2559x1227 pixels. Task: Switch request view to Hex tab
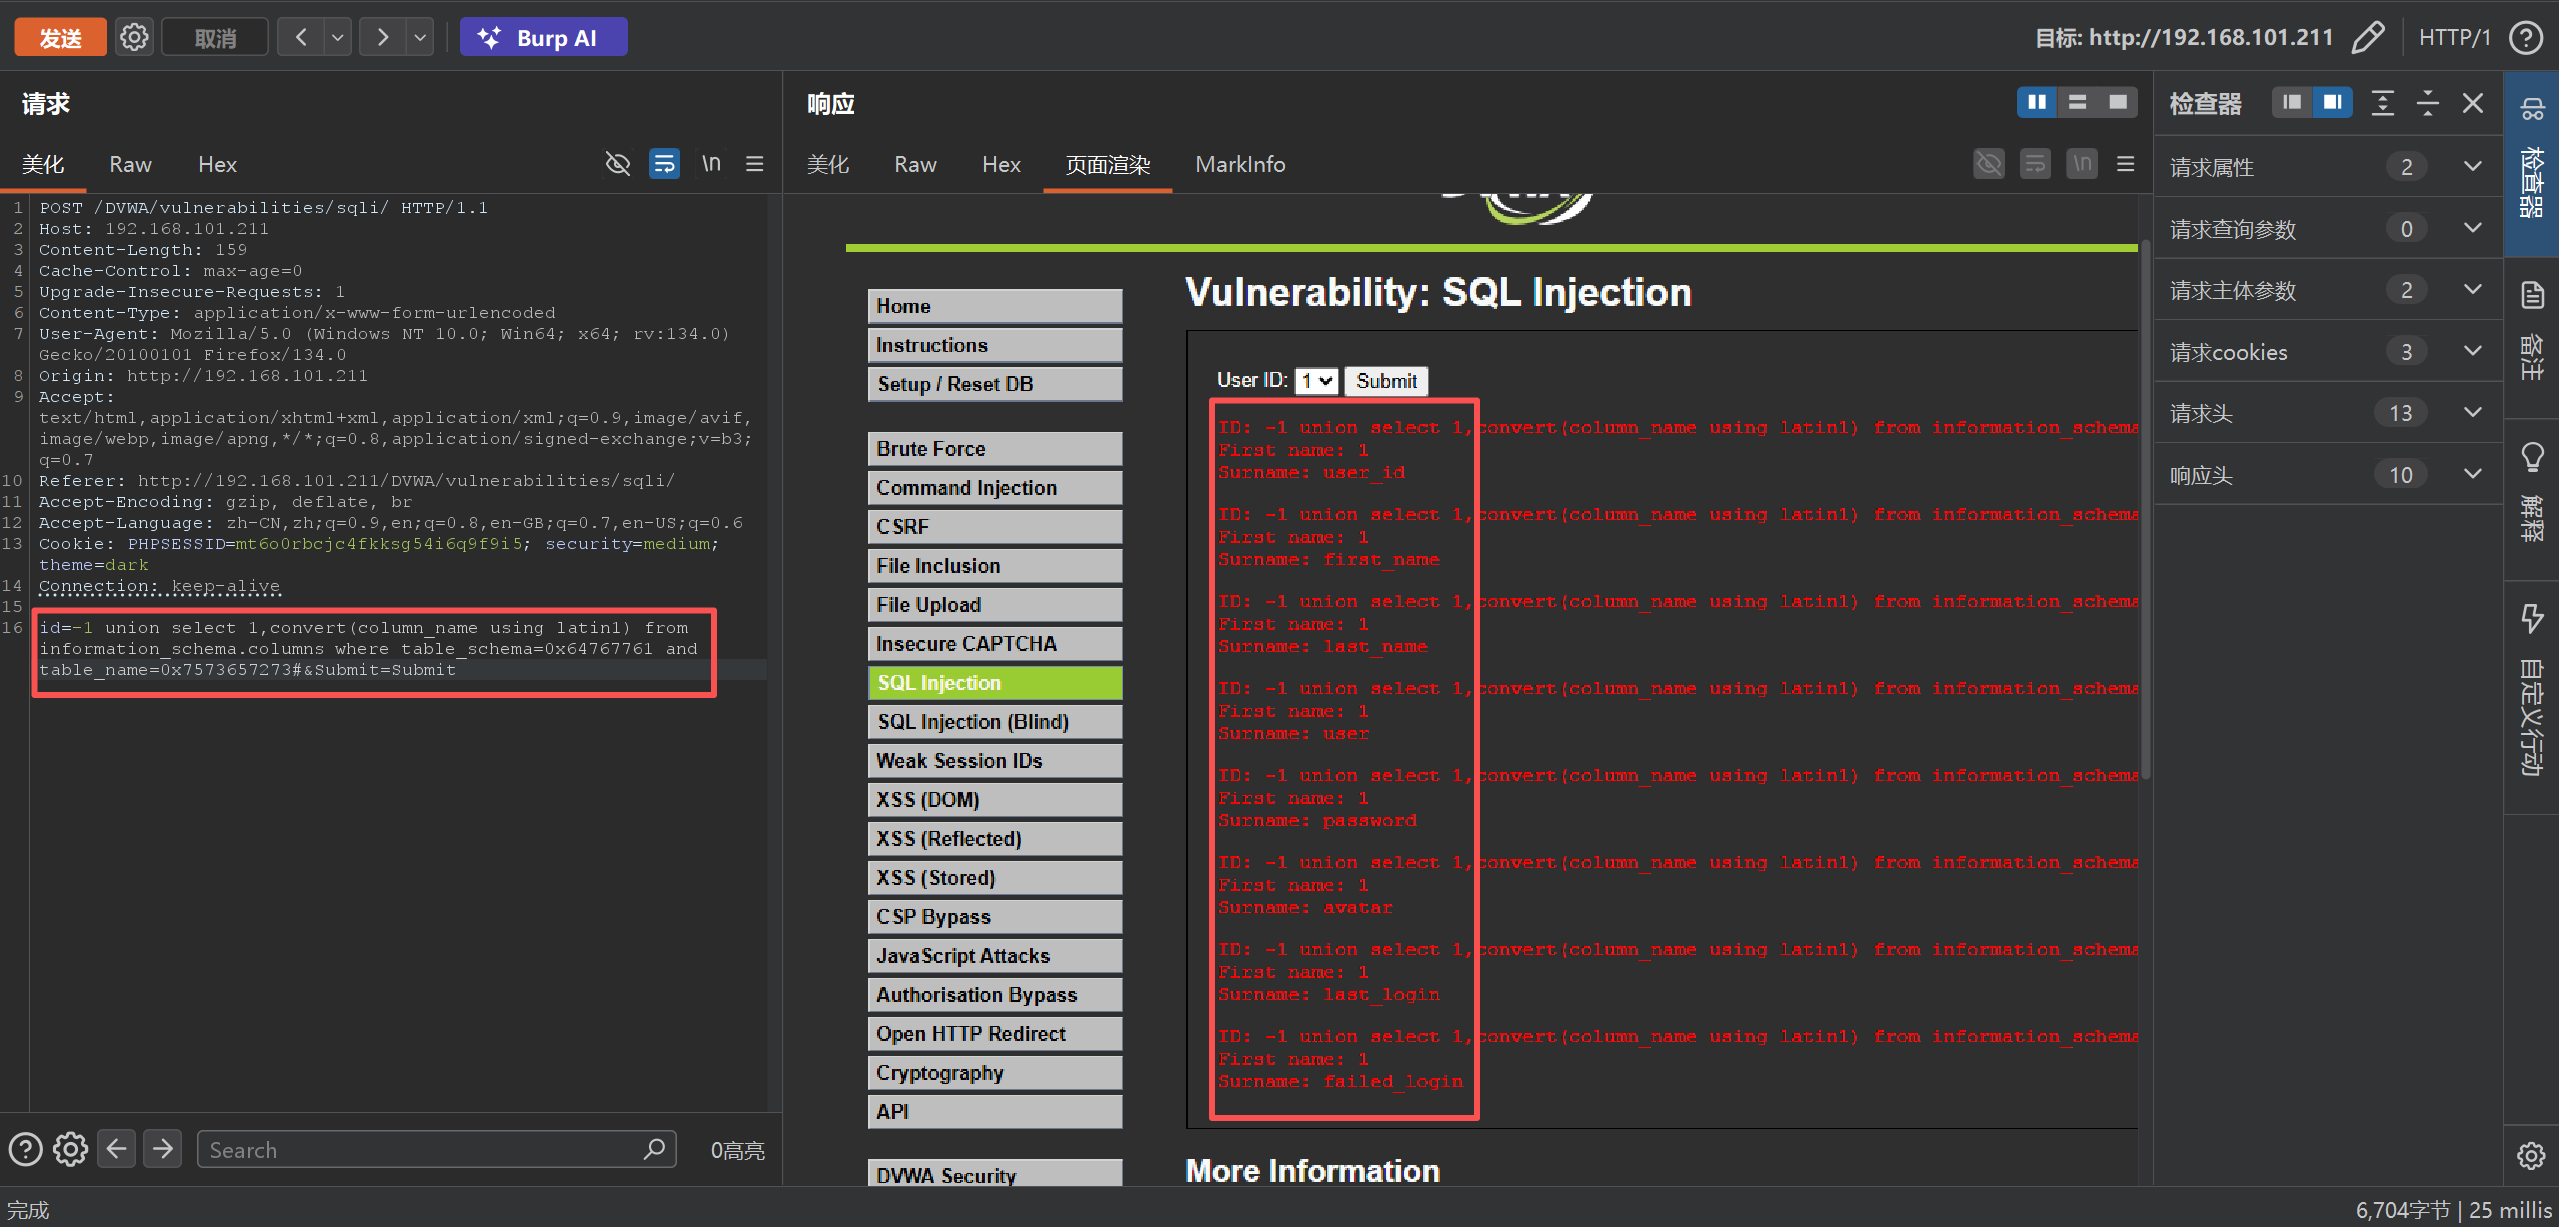217,164
